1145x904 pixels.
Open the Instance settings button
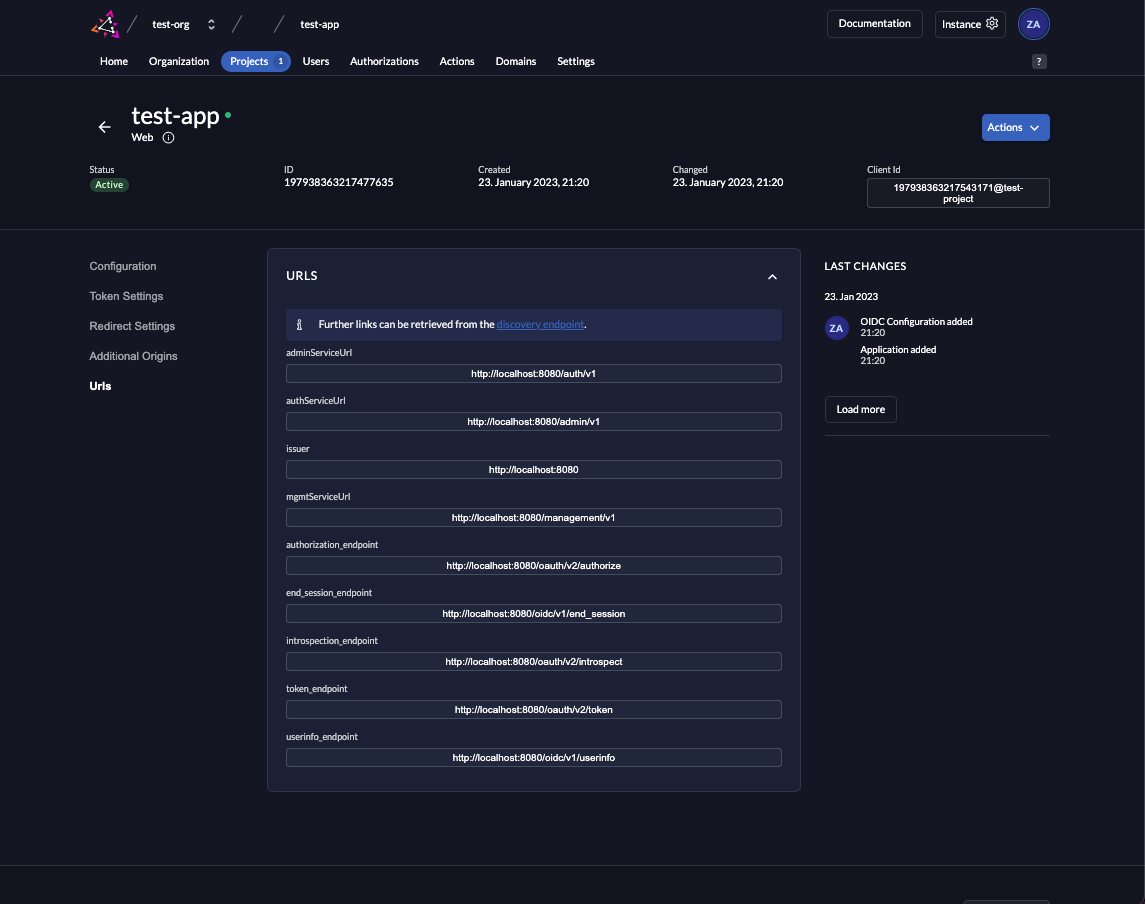tap(970, 23)
